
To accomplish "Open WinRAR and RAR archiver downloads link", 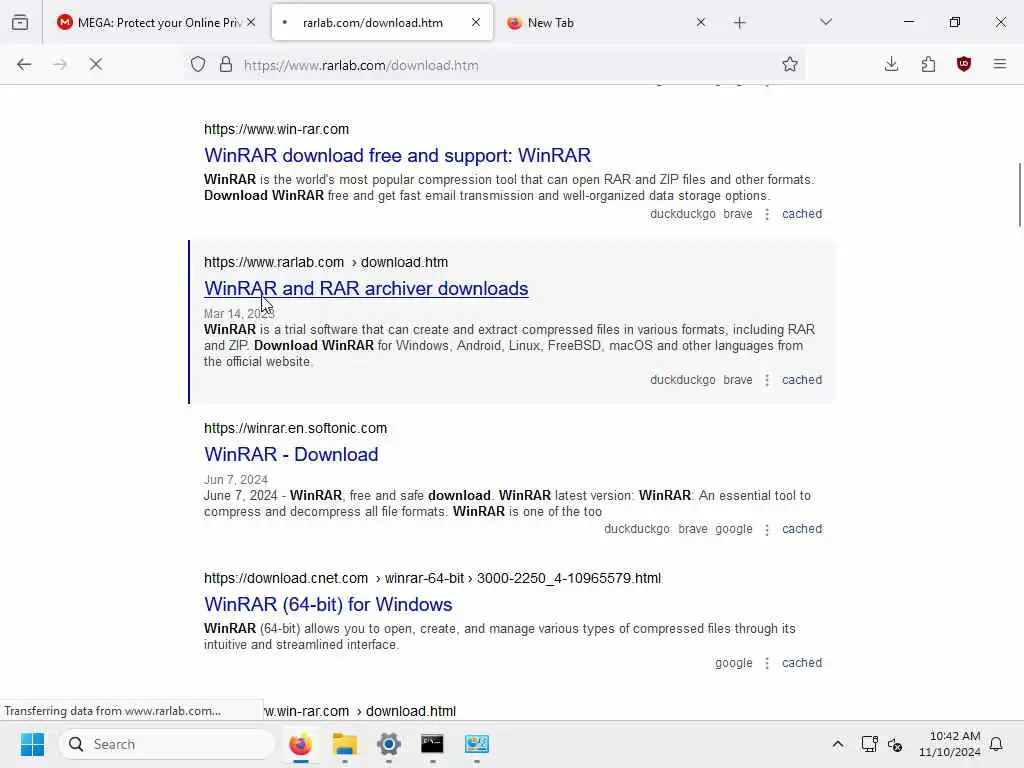I will point(366,289).
